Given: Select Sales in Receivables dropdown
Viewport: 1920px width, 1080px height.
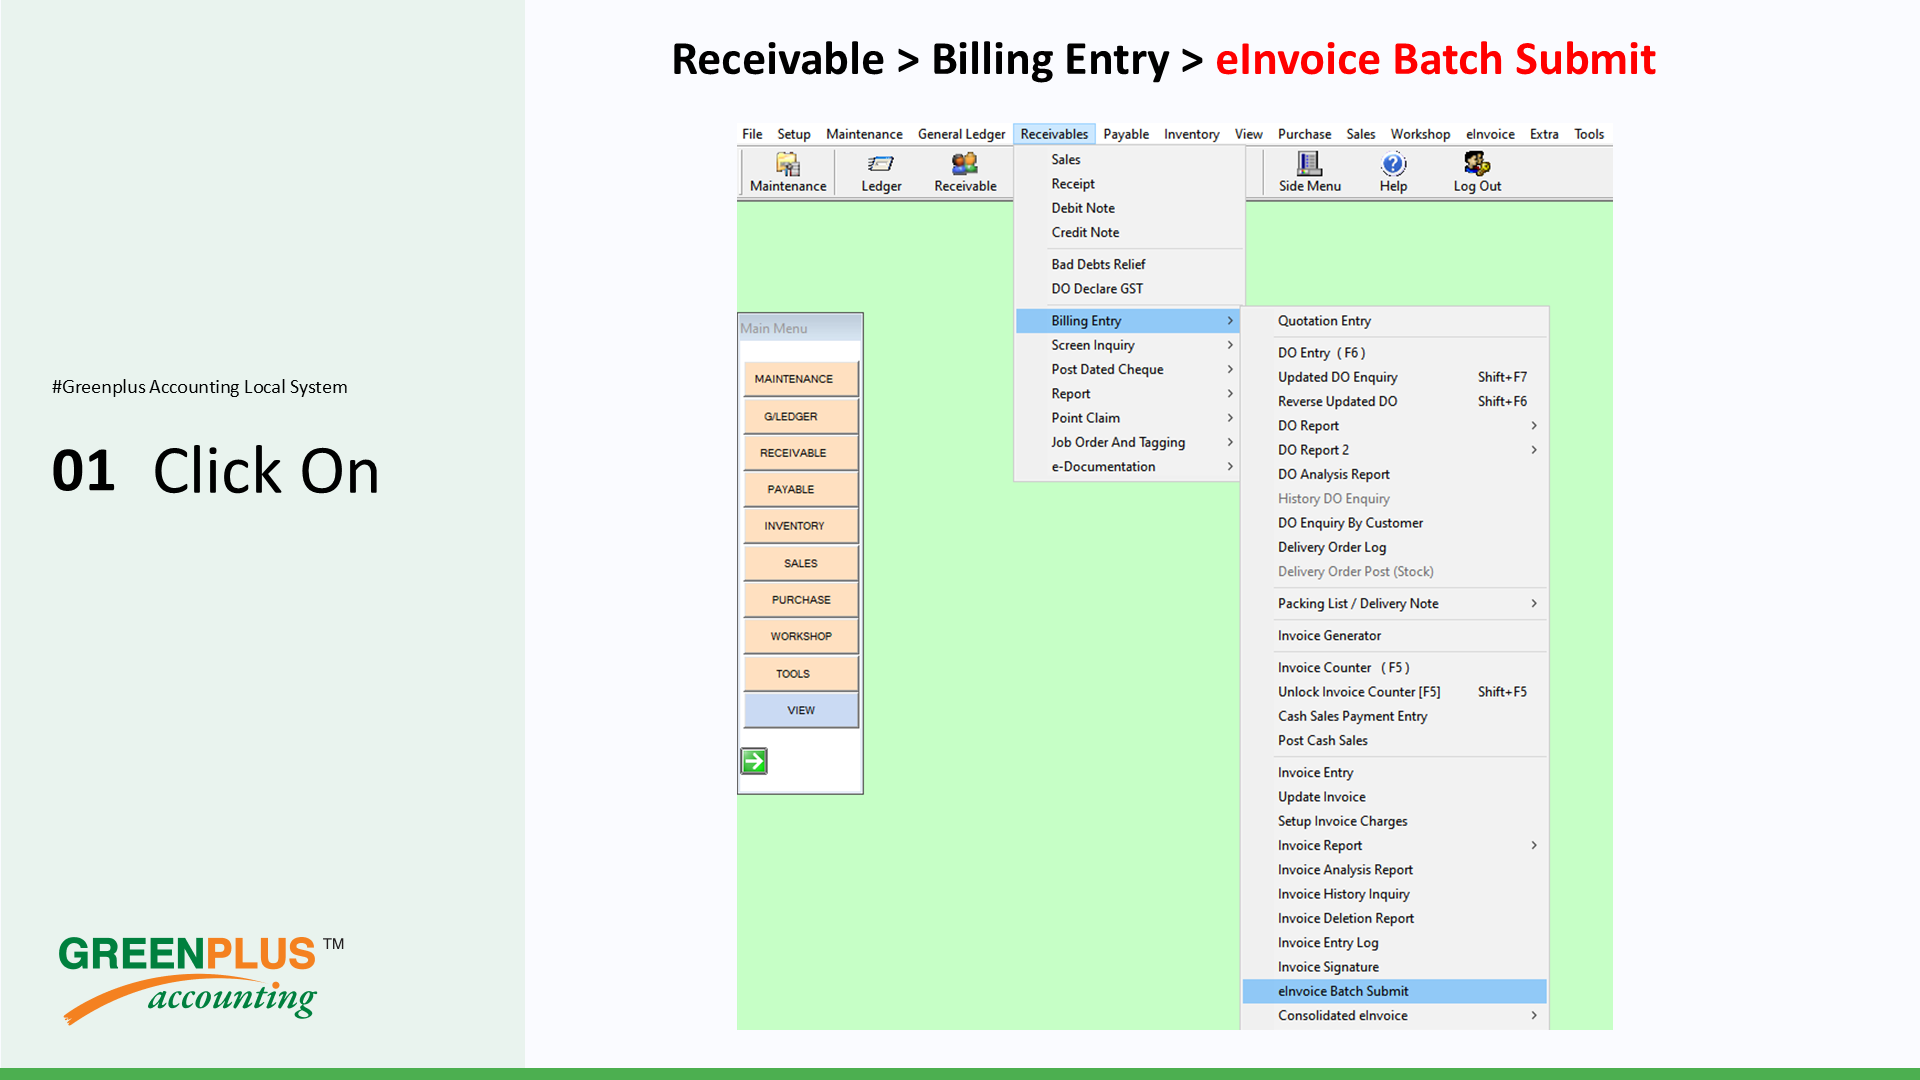Looking at the screenshot, I should click(1128, 160).
